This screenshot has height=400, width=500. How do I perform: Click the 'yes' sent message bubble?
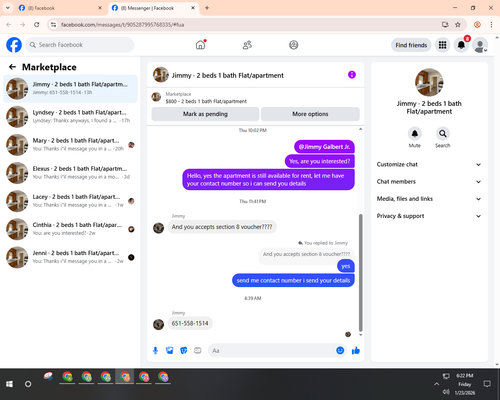[x=346, y=266]
